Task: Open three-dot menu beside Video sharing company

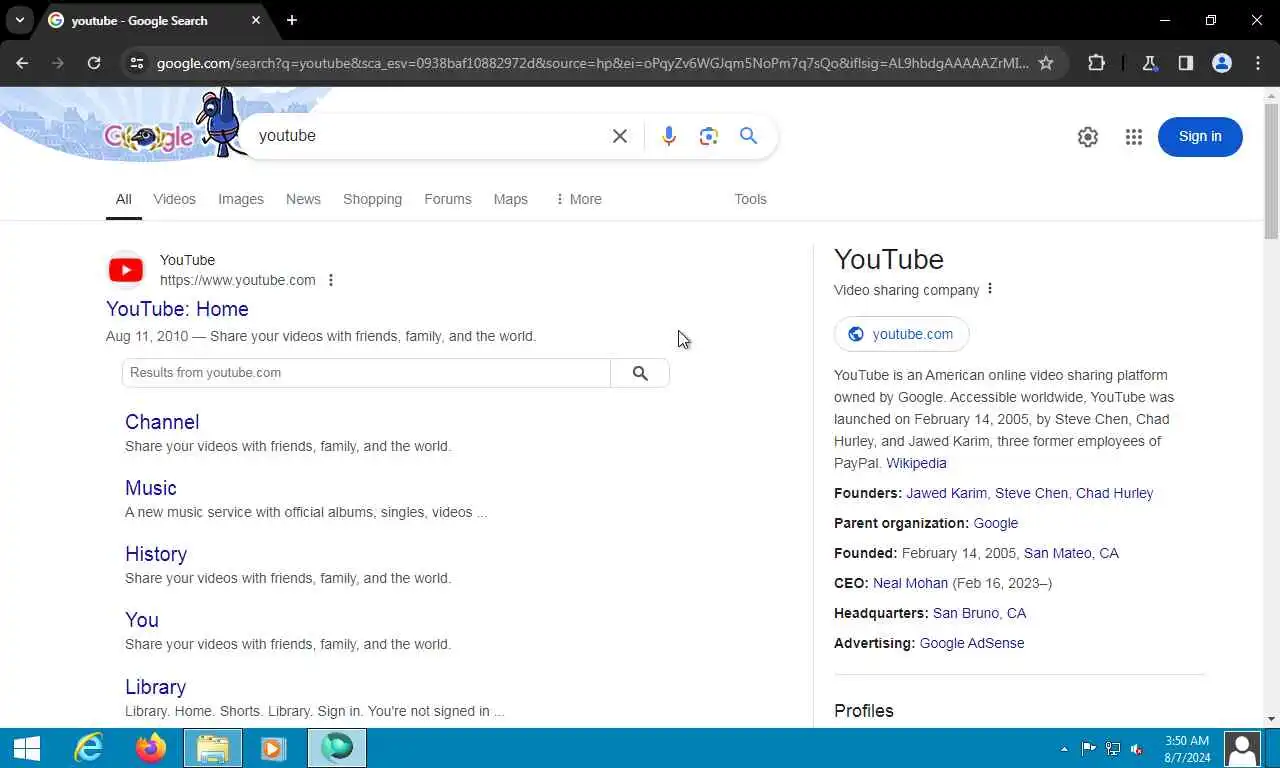Action: coord(990,289)
